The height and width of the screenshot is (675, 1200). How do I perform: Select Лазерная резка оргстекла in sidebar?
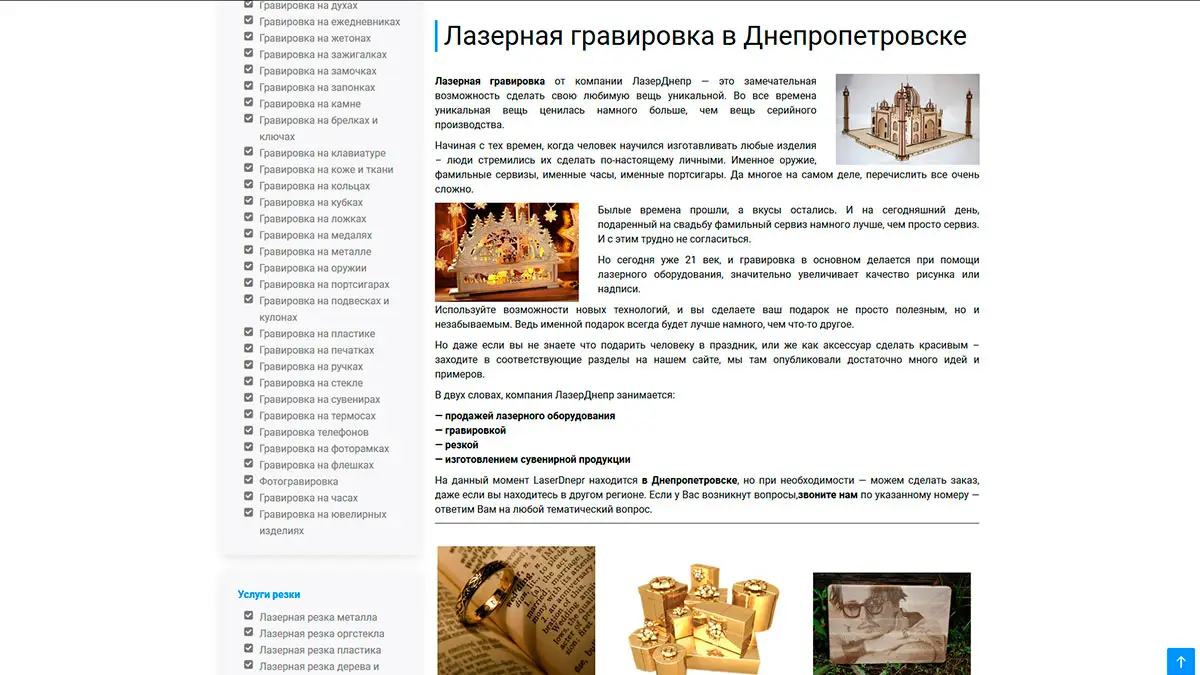(x=321, y=634)
